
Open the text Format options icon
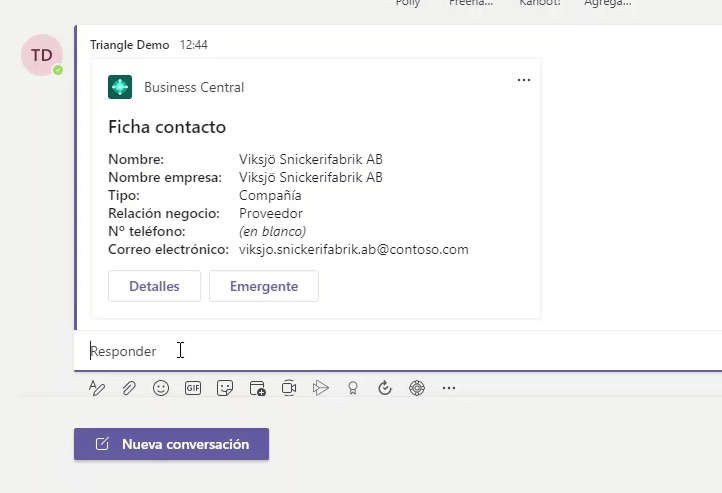pyautogui.click(x=97, y=388)
